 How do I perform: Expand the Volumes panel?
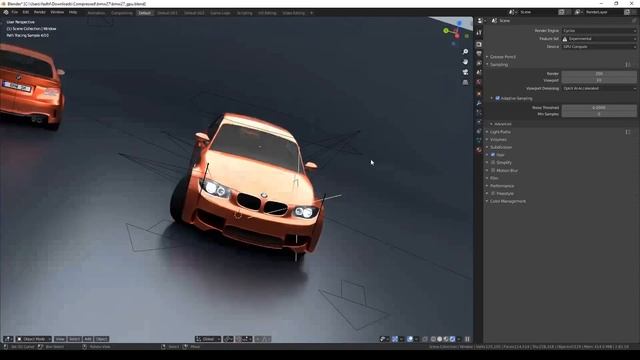498,140
